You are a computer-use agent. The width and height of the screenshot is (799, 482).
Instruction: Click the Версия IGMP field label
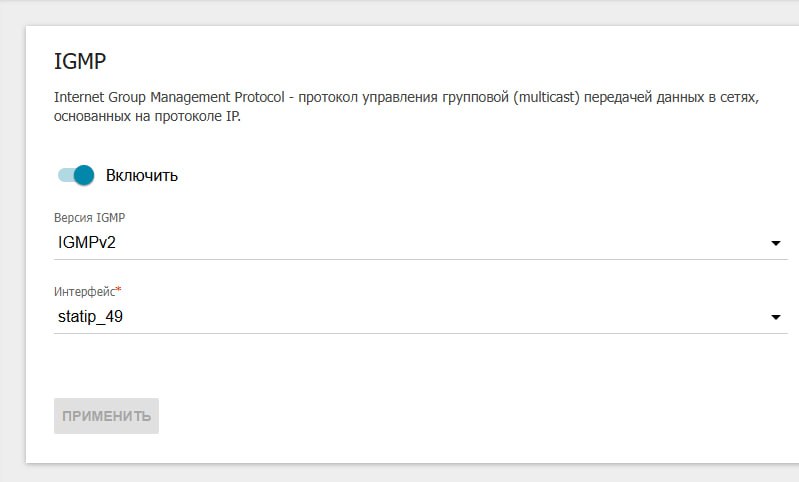click(89, 218)
